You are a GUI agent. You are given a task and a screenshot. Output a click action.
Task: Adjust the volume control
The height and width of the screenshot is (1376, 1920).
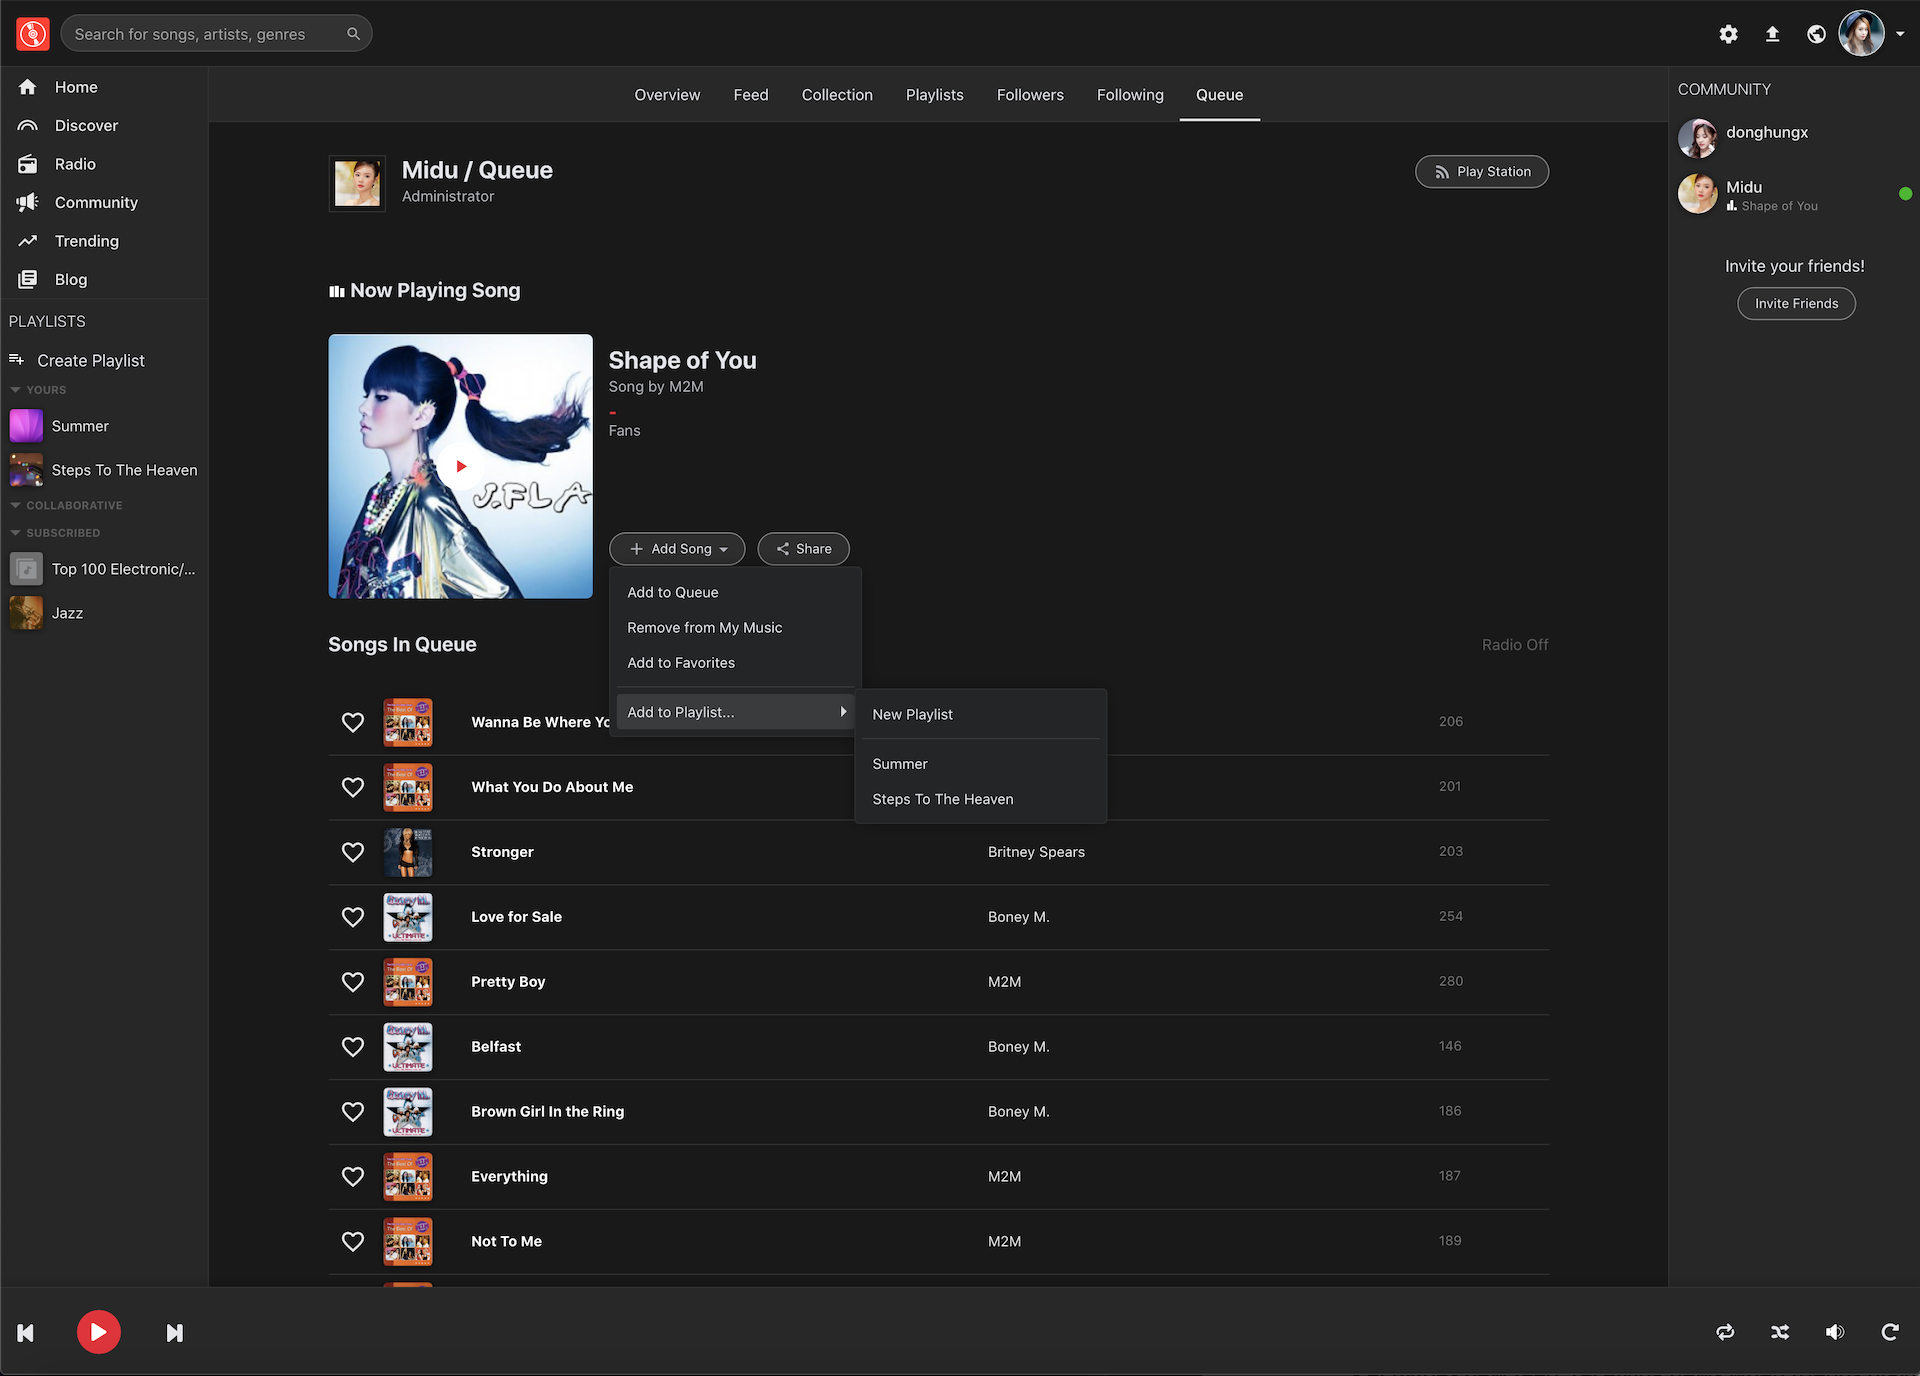(1835, 1332)
